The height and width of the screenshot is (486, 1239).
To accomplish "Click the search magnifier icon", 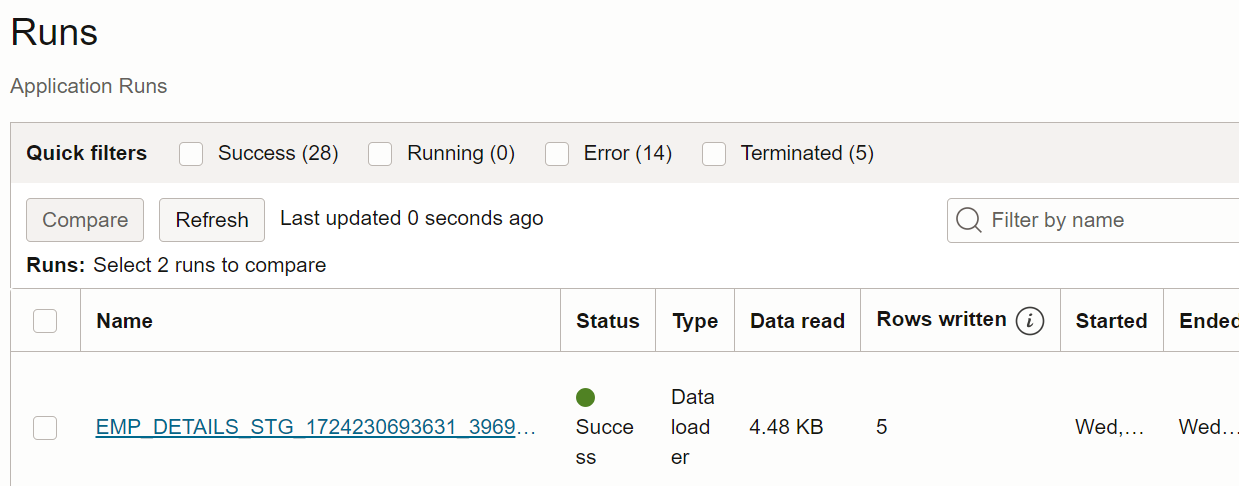I will (x=969, y=220).
